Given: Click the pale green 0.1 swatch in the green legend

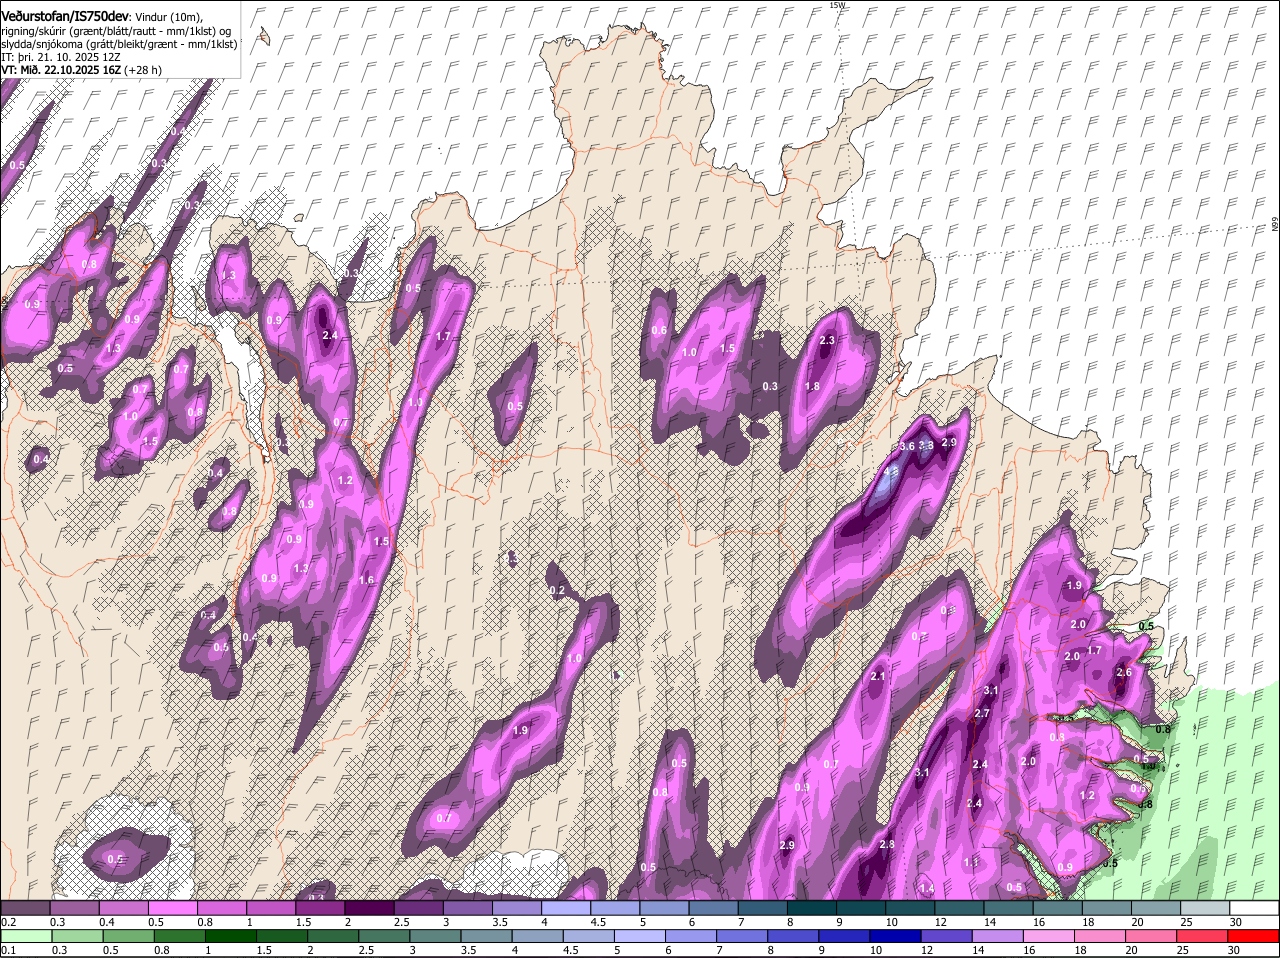Looking at the screenshot, I should pyautogui.click(x=26, y=936).
